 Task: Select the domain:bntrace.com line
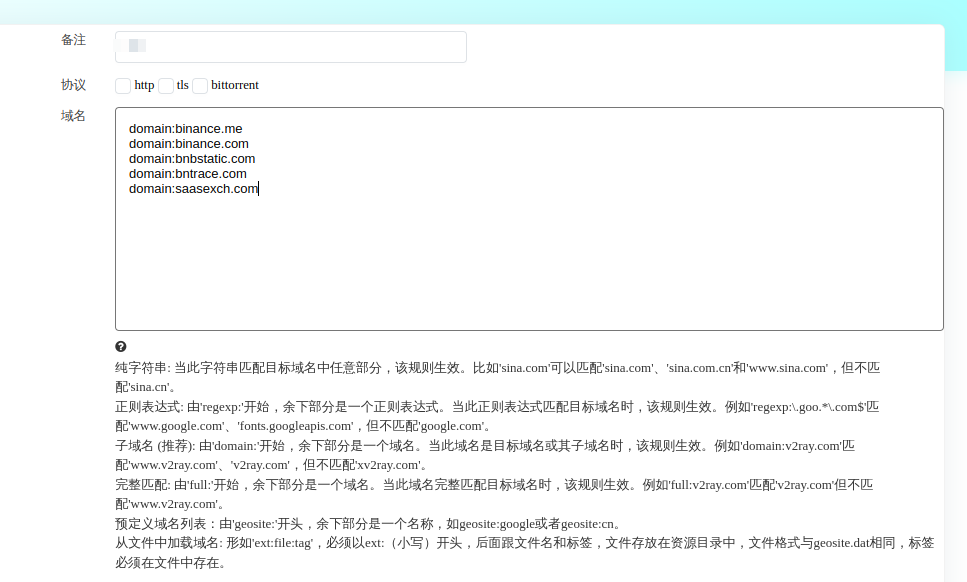(x=187, y=174)
